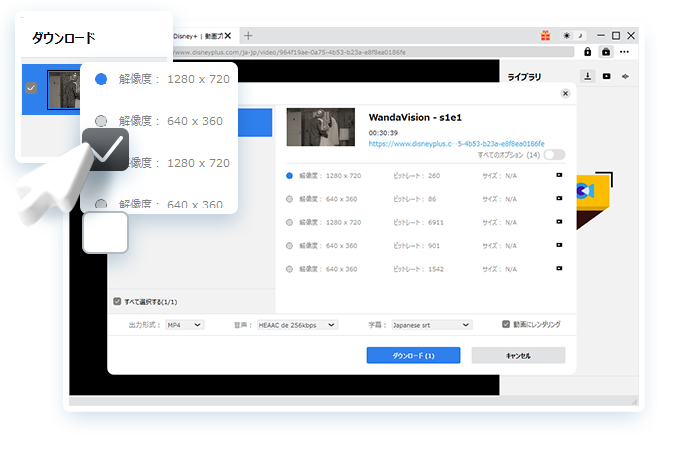
Task: Check the すべて選択する checkbox
Action: click(x=117, y=301)
